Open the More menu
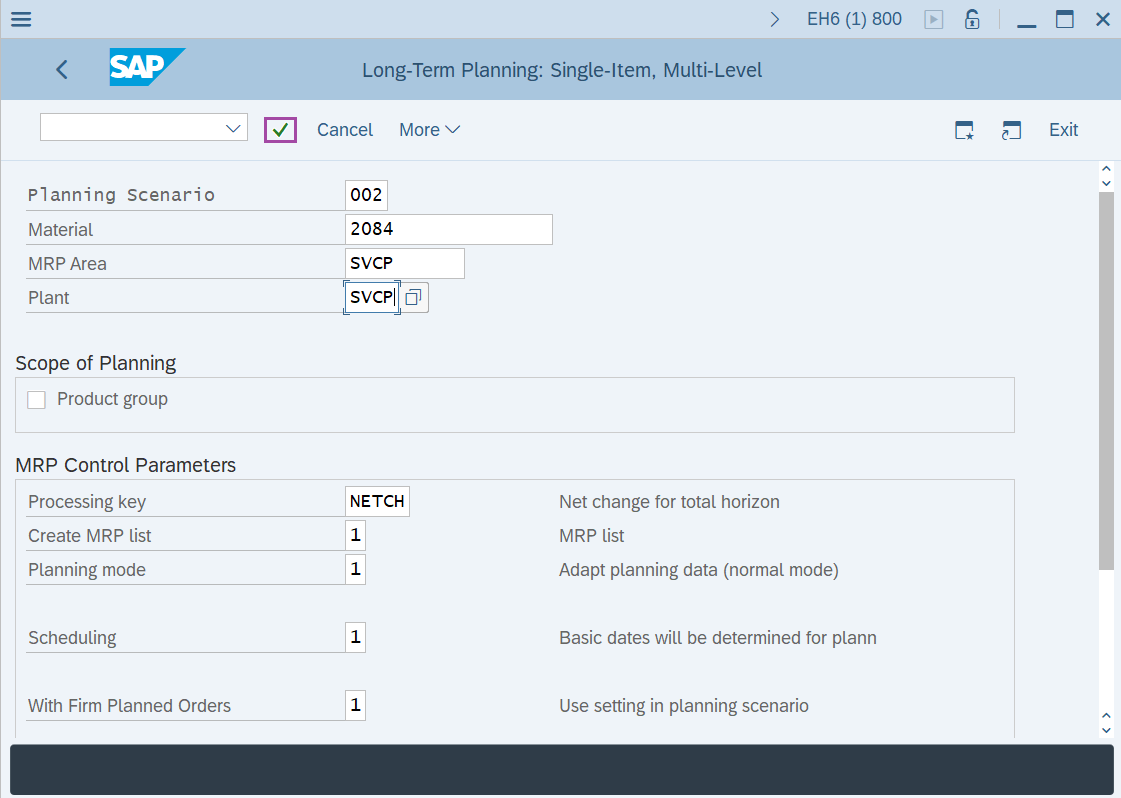The image size is (1121, 798). 422,129
